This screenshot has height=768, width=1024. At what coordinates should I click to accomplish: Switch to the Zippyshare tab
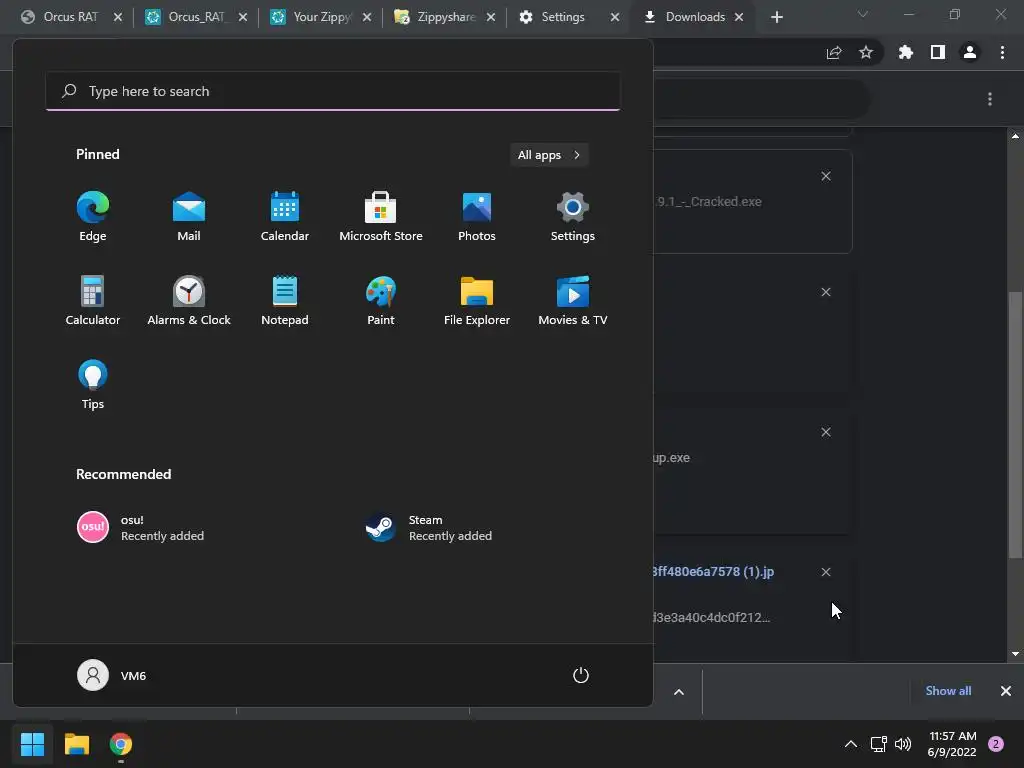436,17
